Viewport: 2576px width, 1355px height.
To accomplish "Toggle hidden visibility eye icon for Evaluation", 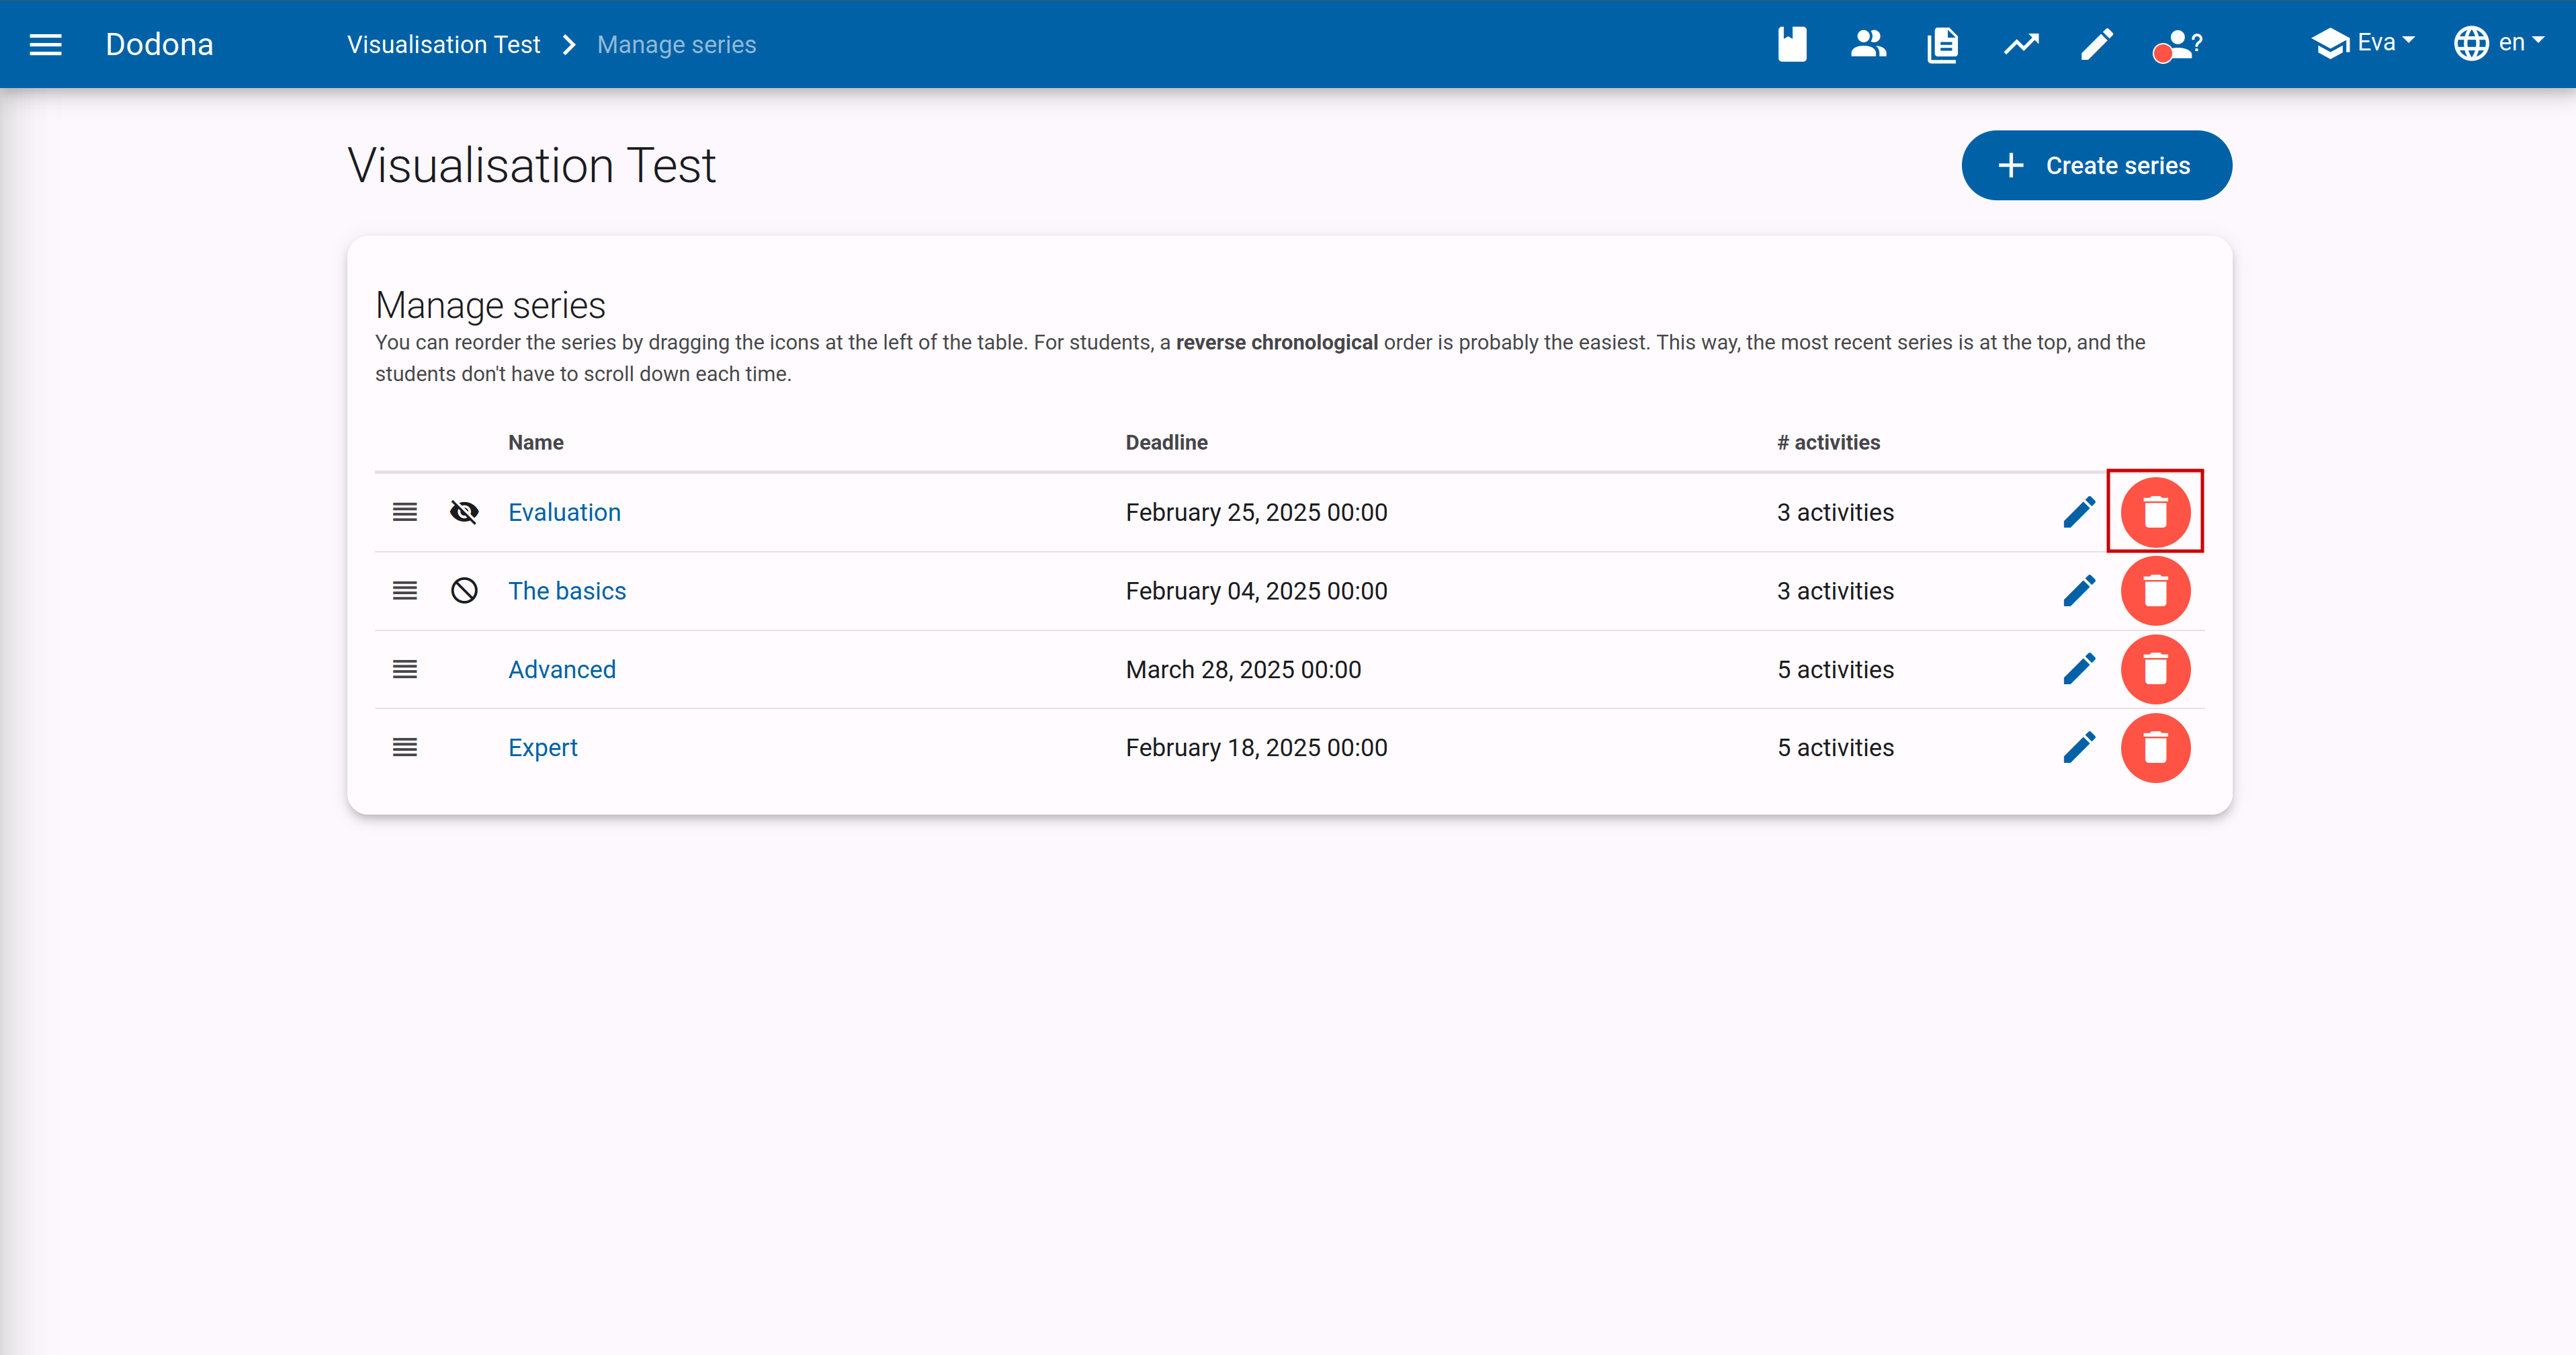I will pos(464,512).
